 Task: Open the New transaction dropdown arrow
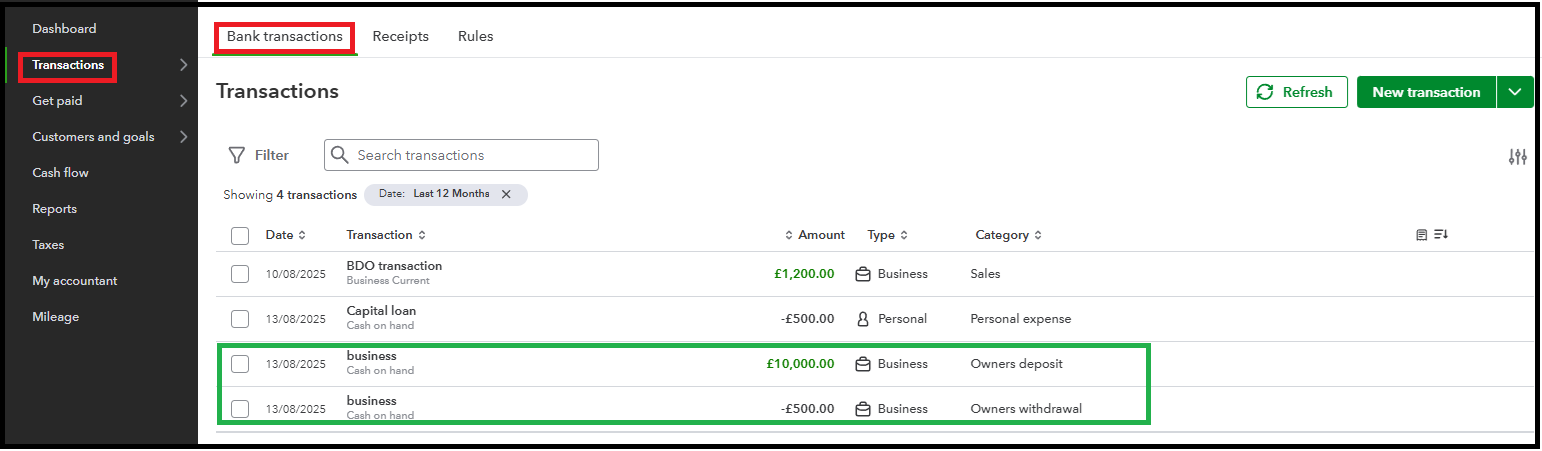1515,92
